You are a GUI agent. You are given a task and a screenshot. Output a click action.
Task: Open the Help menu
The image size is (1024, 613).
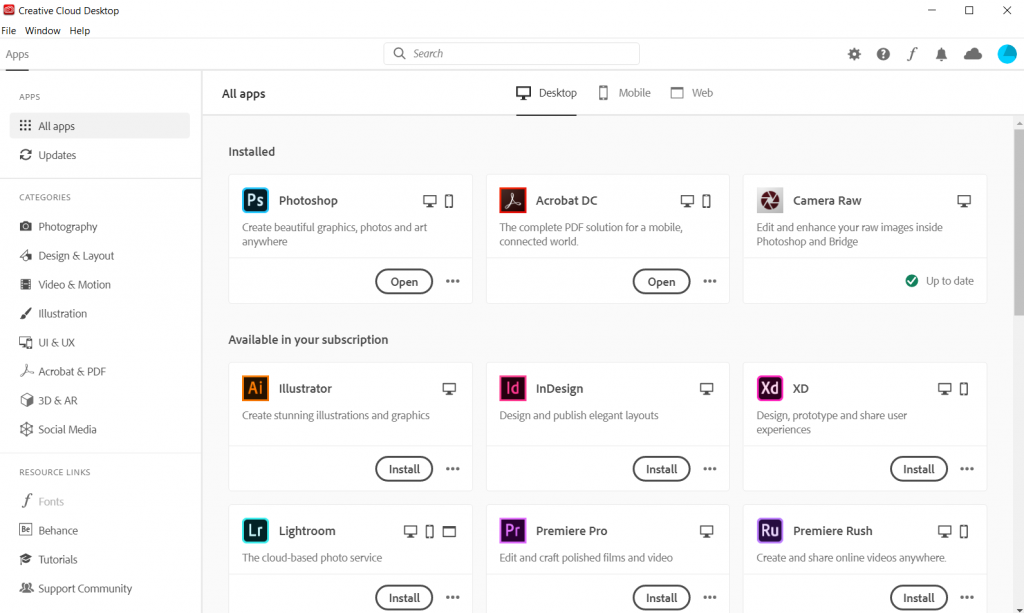(x=80, y=31)
